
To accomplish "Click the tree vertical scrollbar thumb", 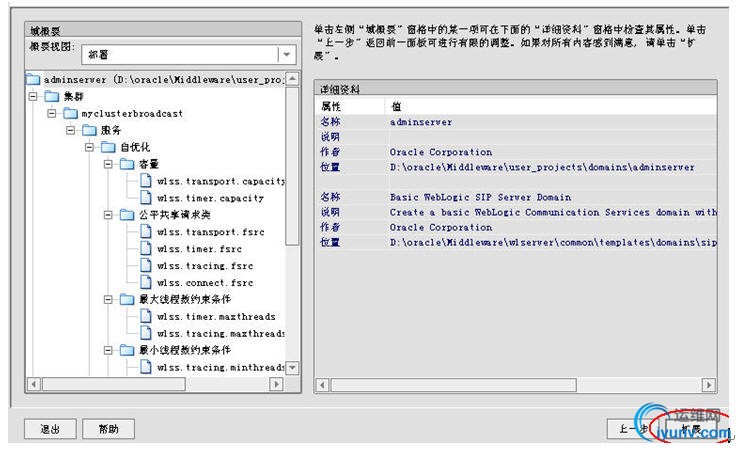I will click(292, 165).
